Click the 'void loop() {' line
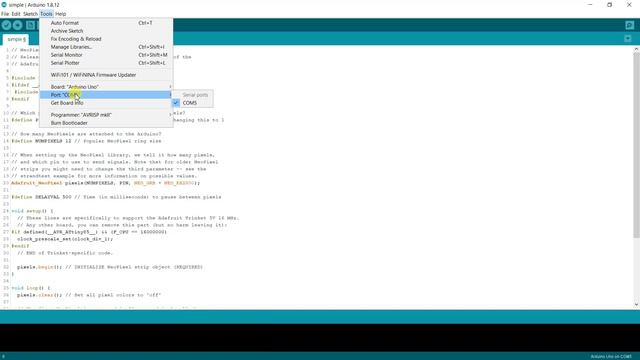640x360 pixels. tap(31, 288)
